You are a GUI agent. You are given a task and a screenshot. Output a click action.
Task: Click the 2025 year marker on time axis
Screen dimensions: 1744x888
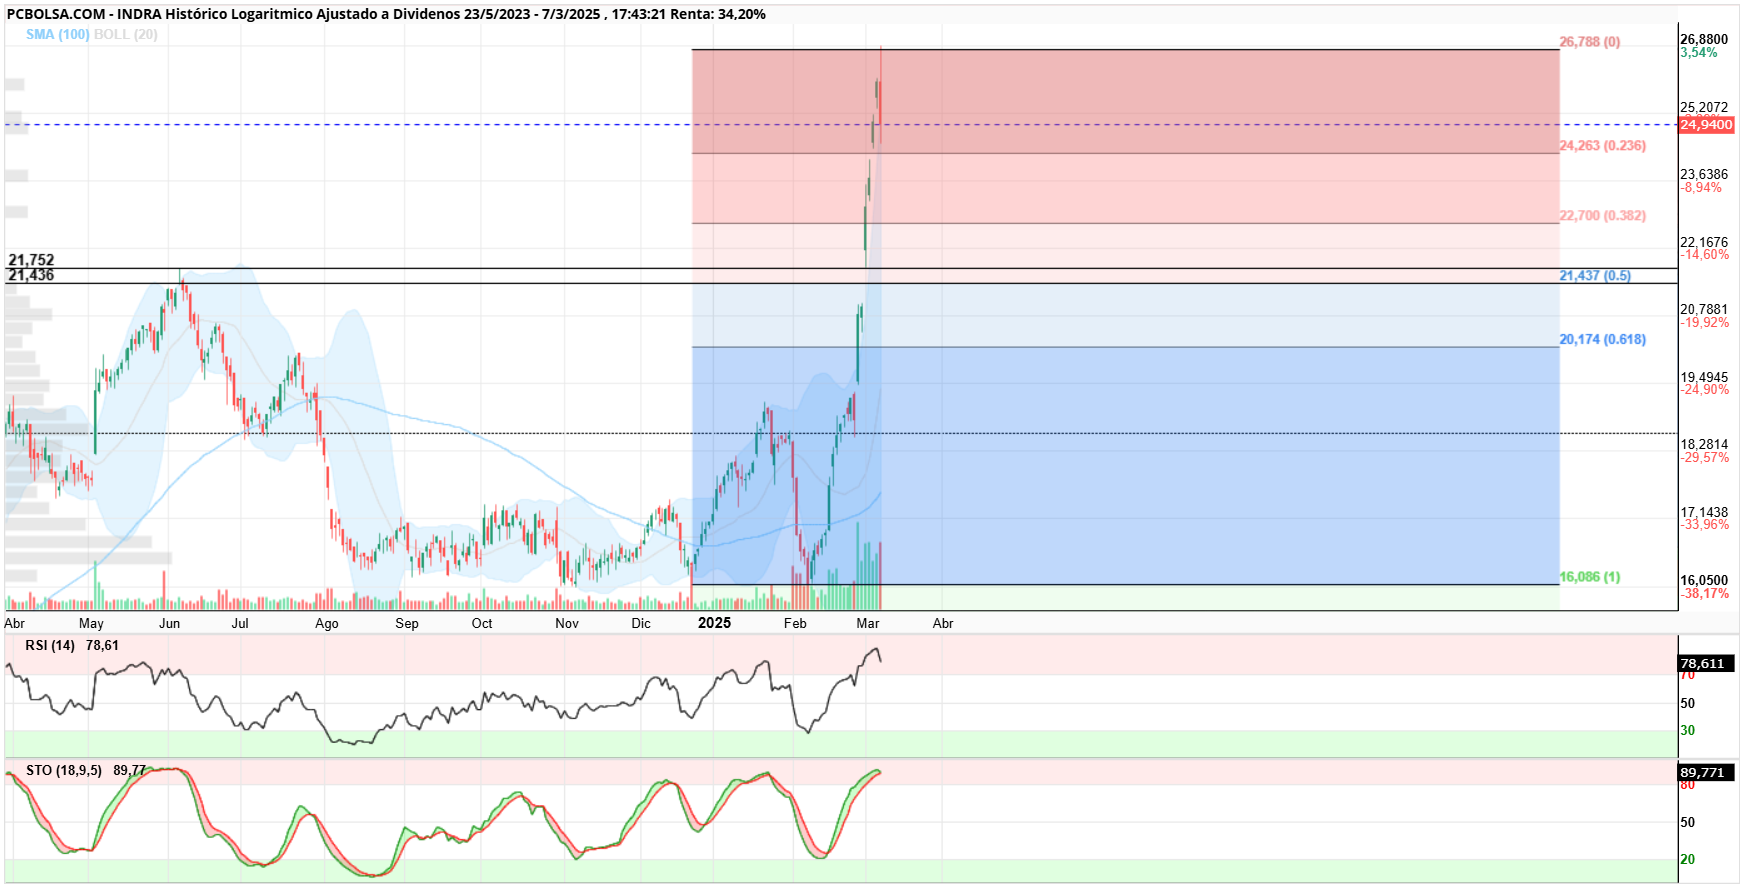714,623
